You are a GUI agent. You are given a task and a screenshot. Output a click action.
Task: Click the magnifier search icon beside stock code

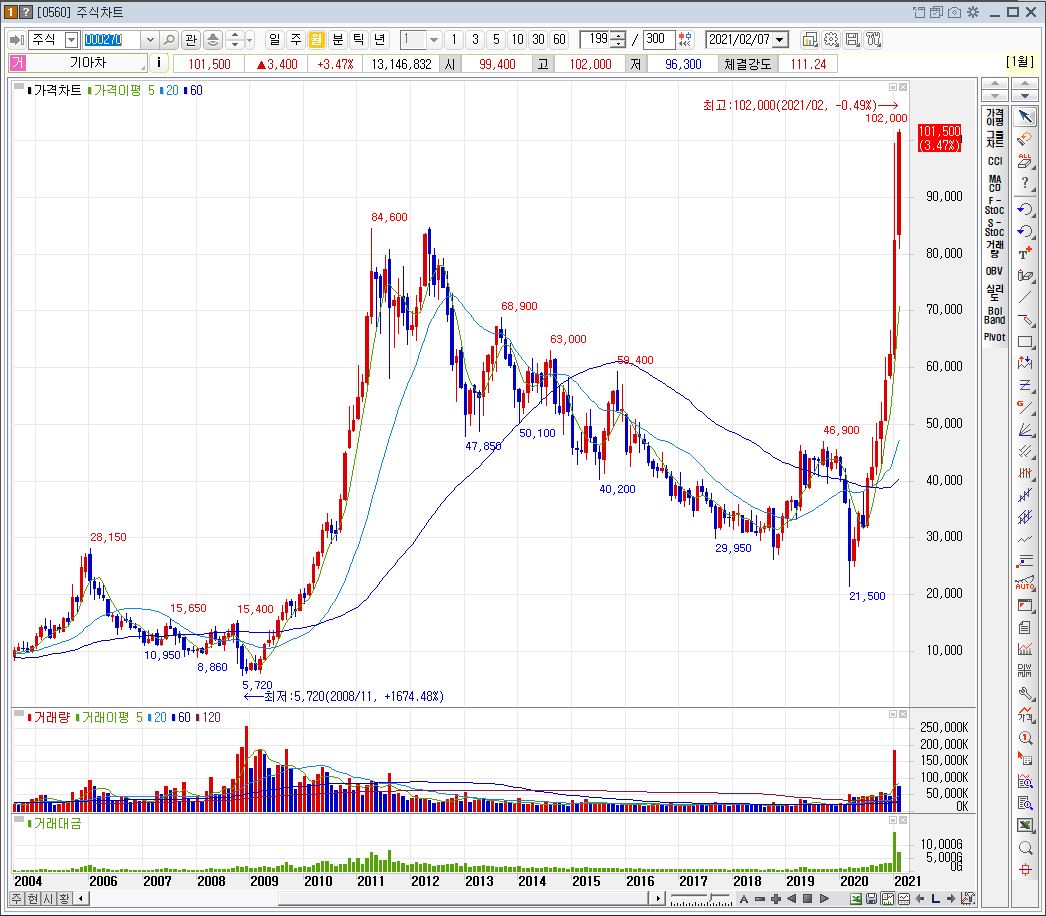(x=170, y=40)
